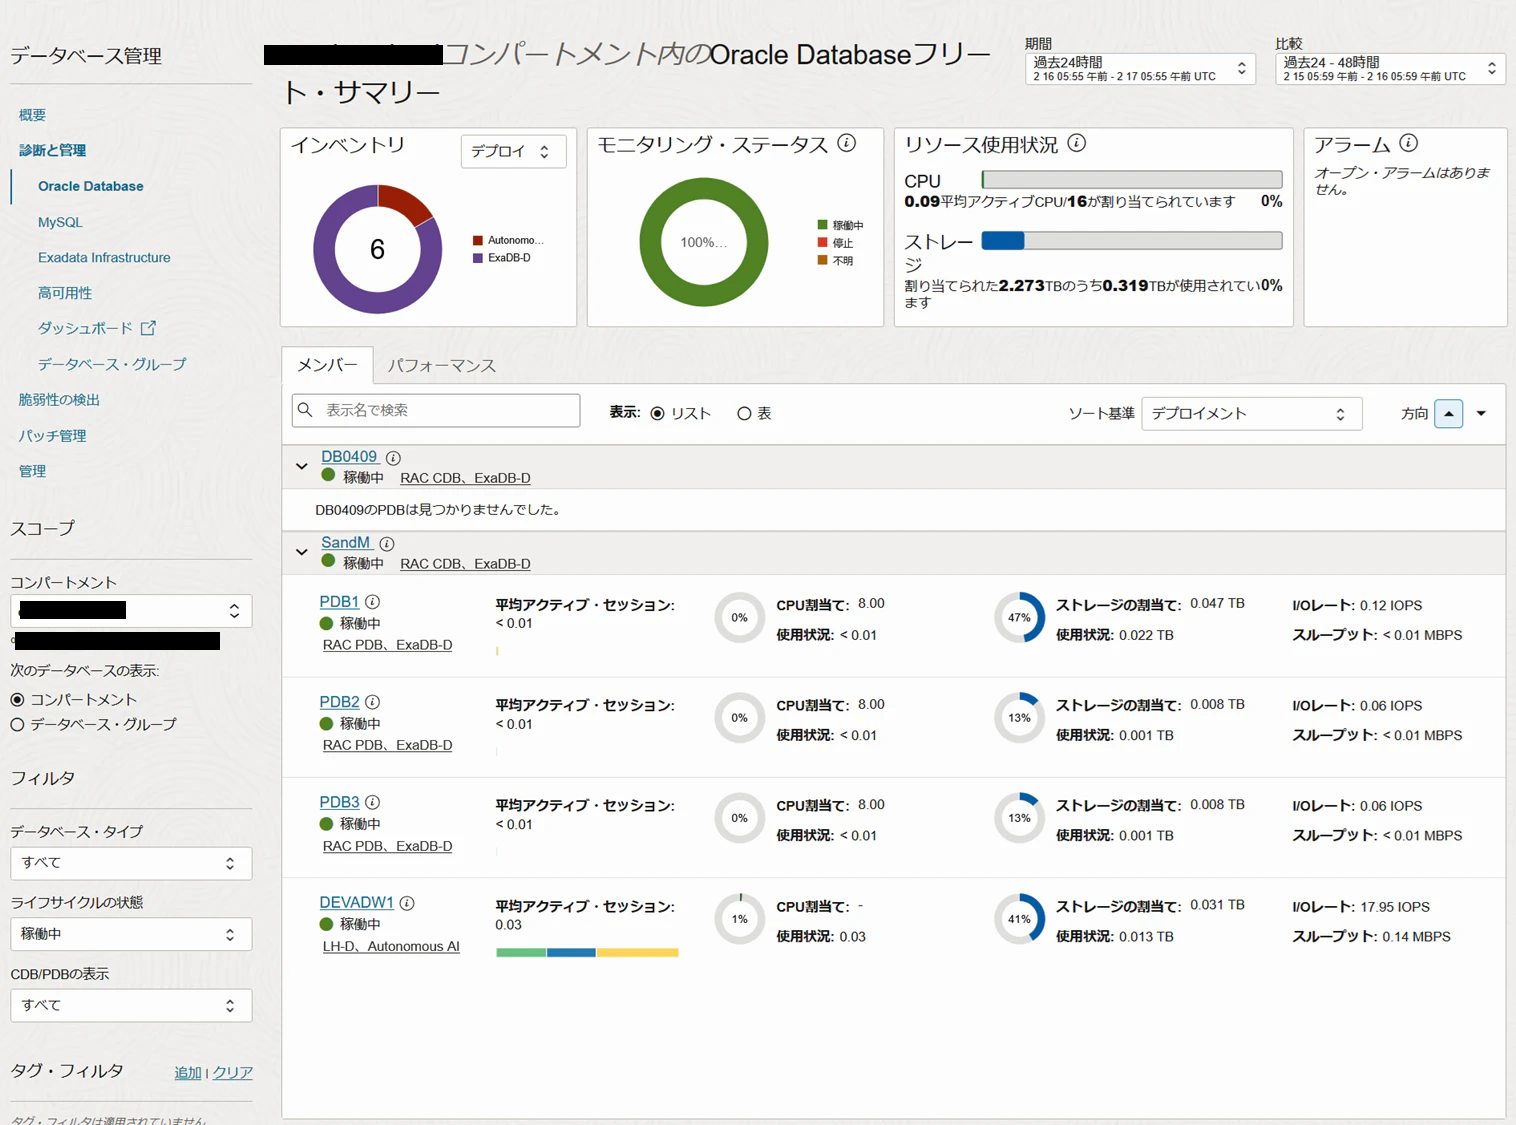Select コンパートメント scope radio button
Image resolution: width=1516 pixels, height=1125 pixels.
pyautogui.click(x=17, y=700)
